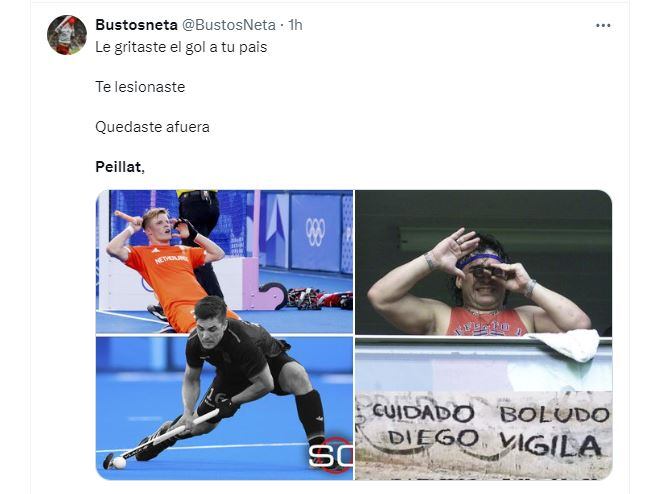Open the Bustosneta display name link

click(x=136, y=25)
